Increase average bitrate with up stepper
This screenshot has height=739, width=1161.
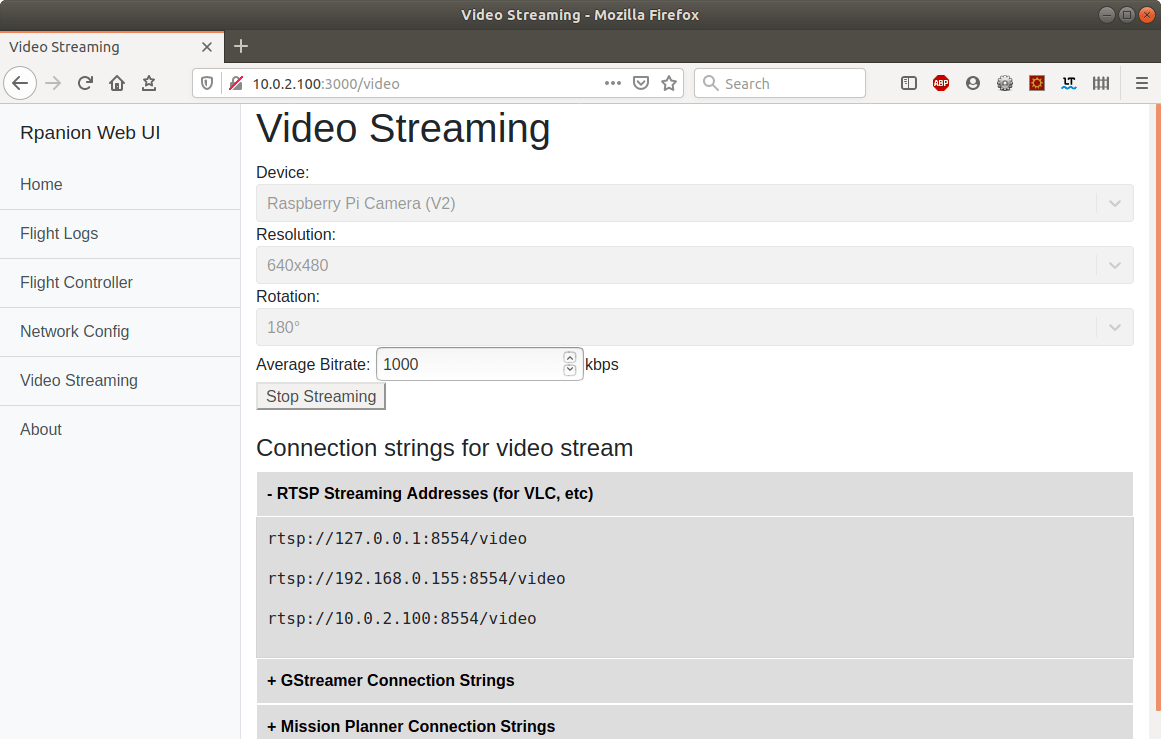(x=569, y=358)
